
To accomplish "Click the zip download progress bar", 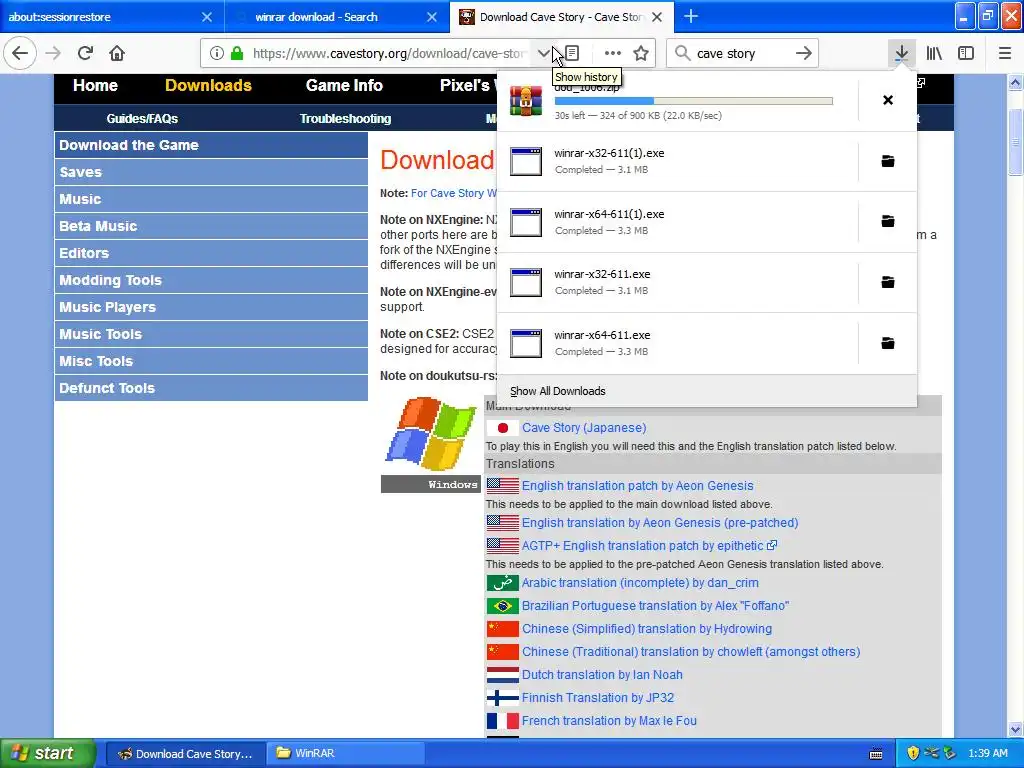I will pos(694,101).
